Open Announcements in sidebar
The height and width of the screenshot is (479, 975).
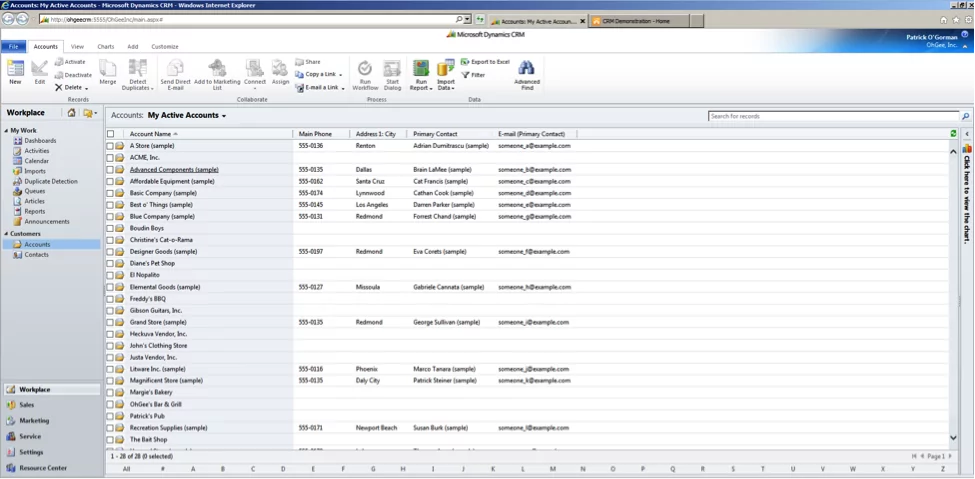click(47, 221)
